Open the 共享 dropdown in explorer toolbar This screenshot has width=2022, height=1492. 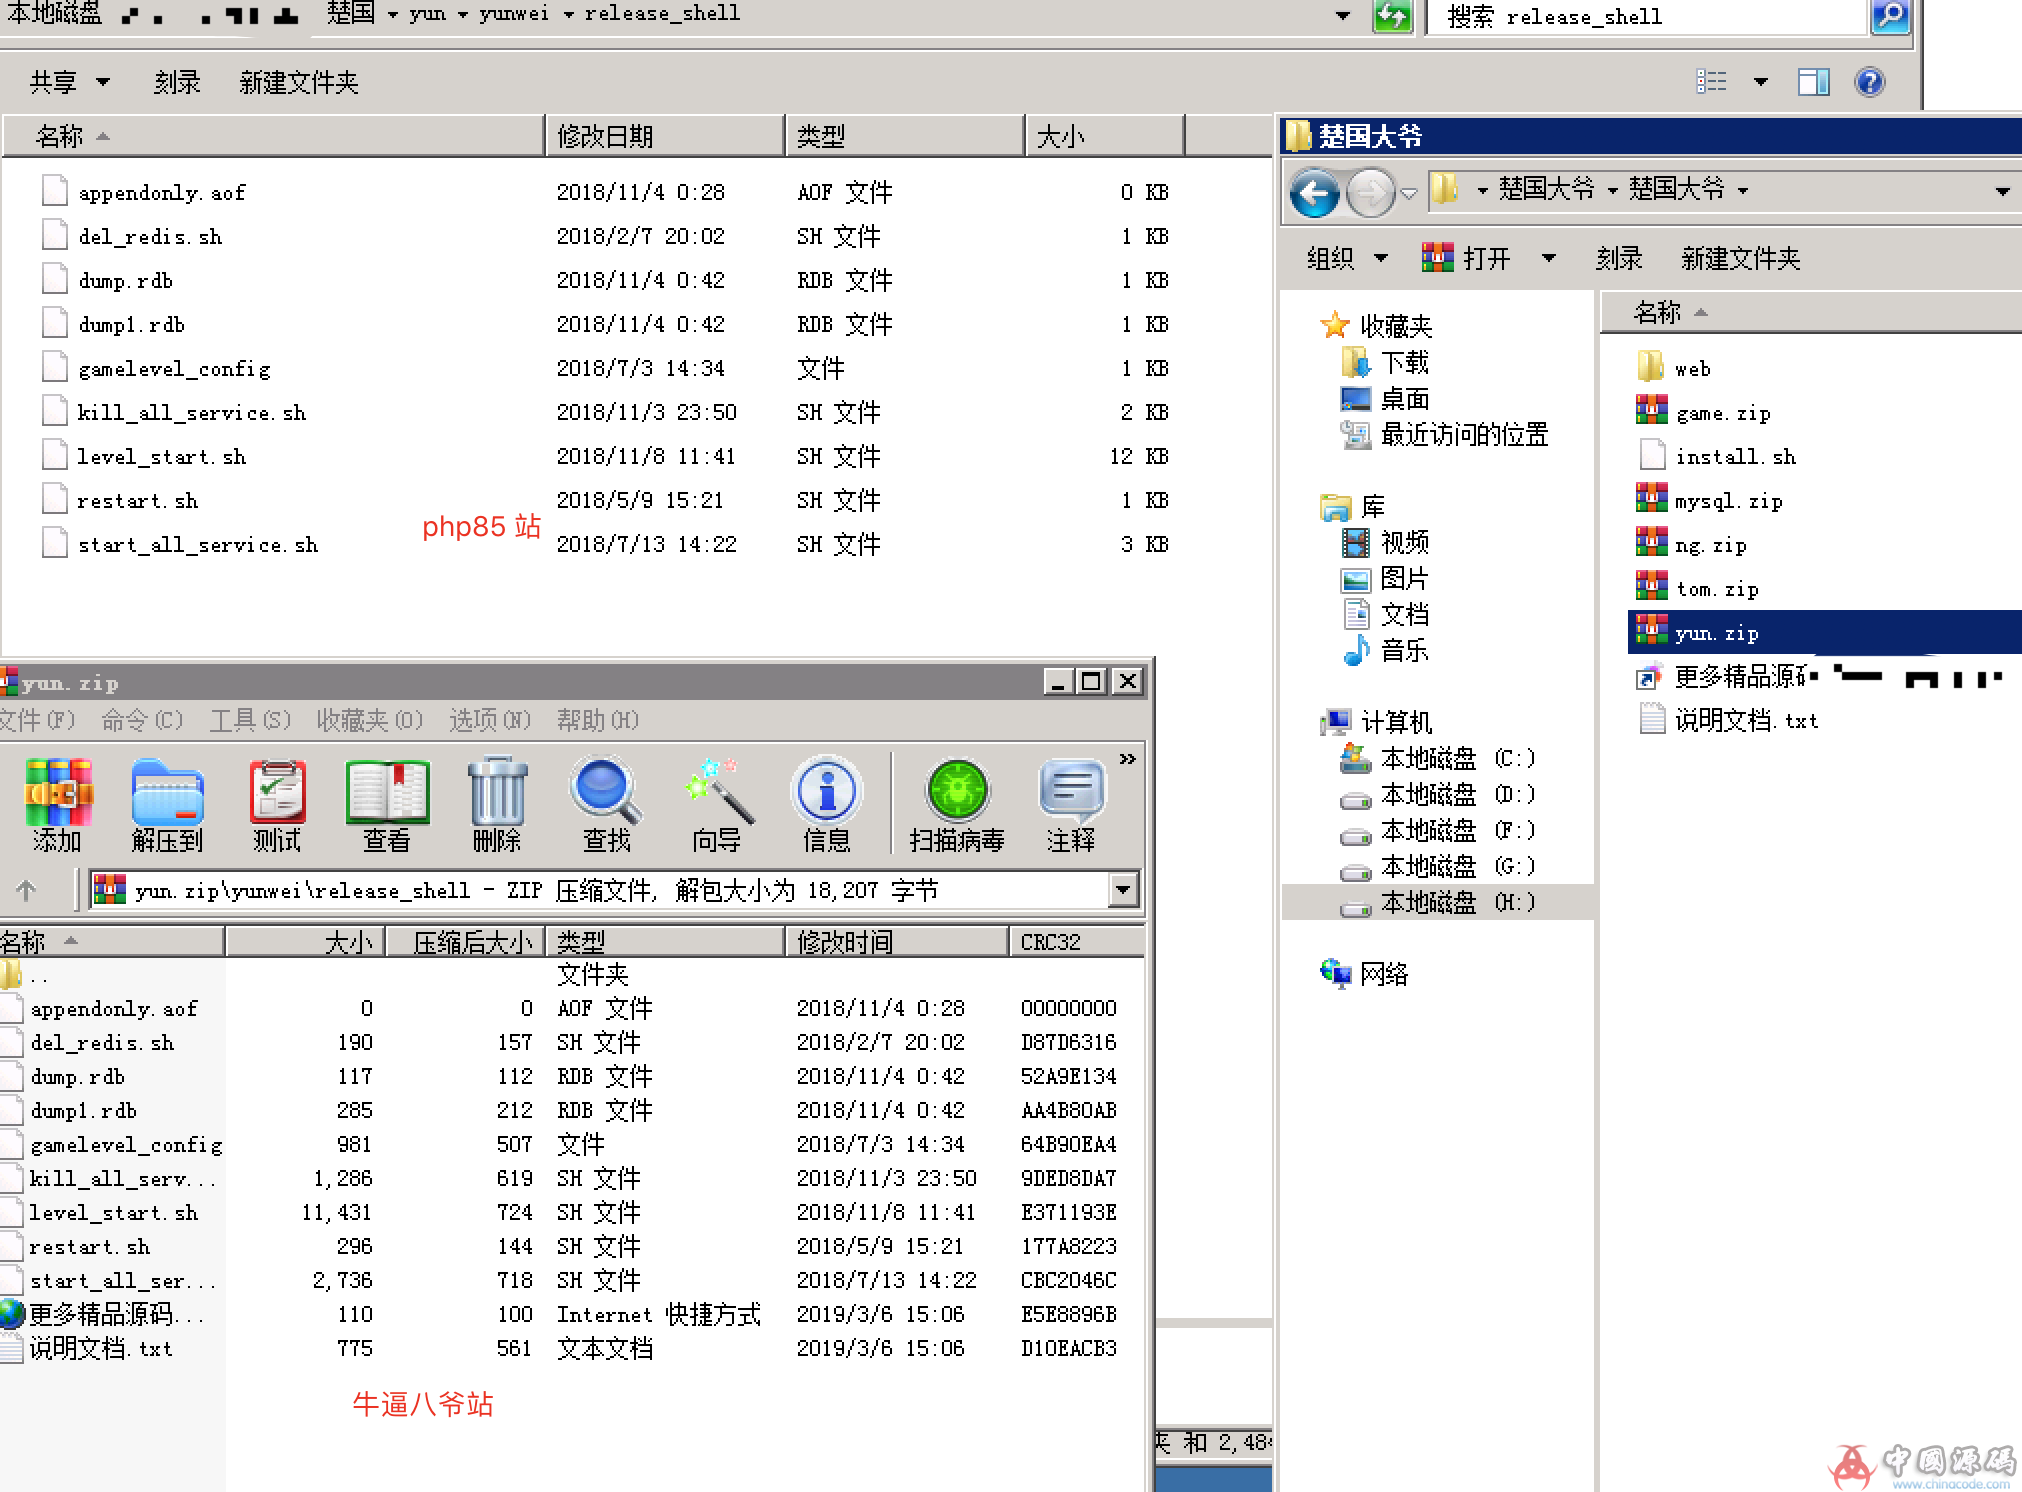click(x=70, y=82)
